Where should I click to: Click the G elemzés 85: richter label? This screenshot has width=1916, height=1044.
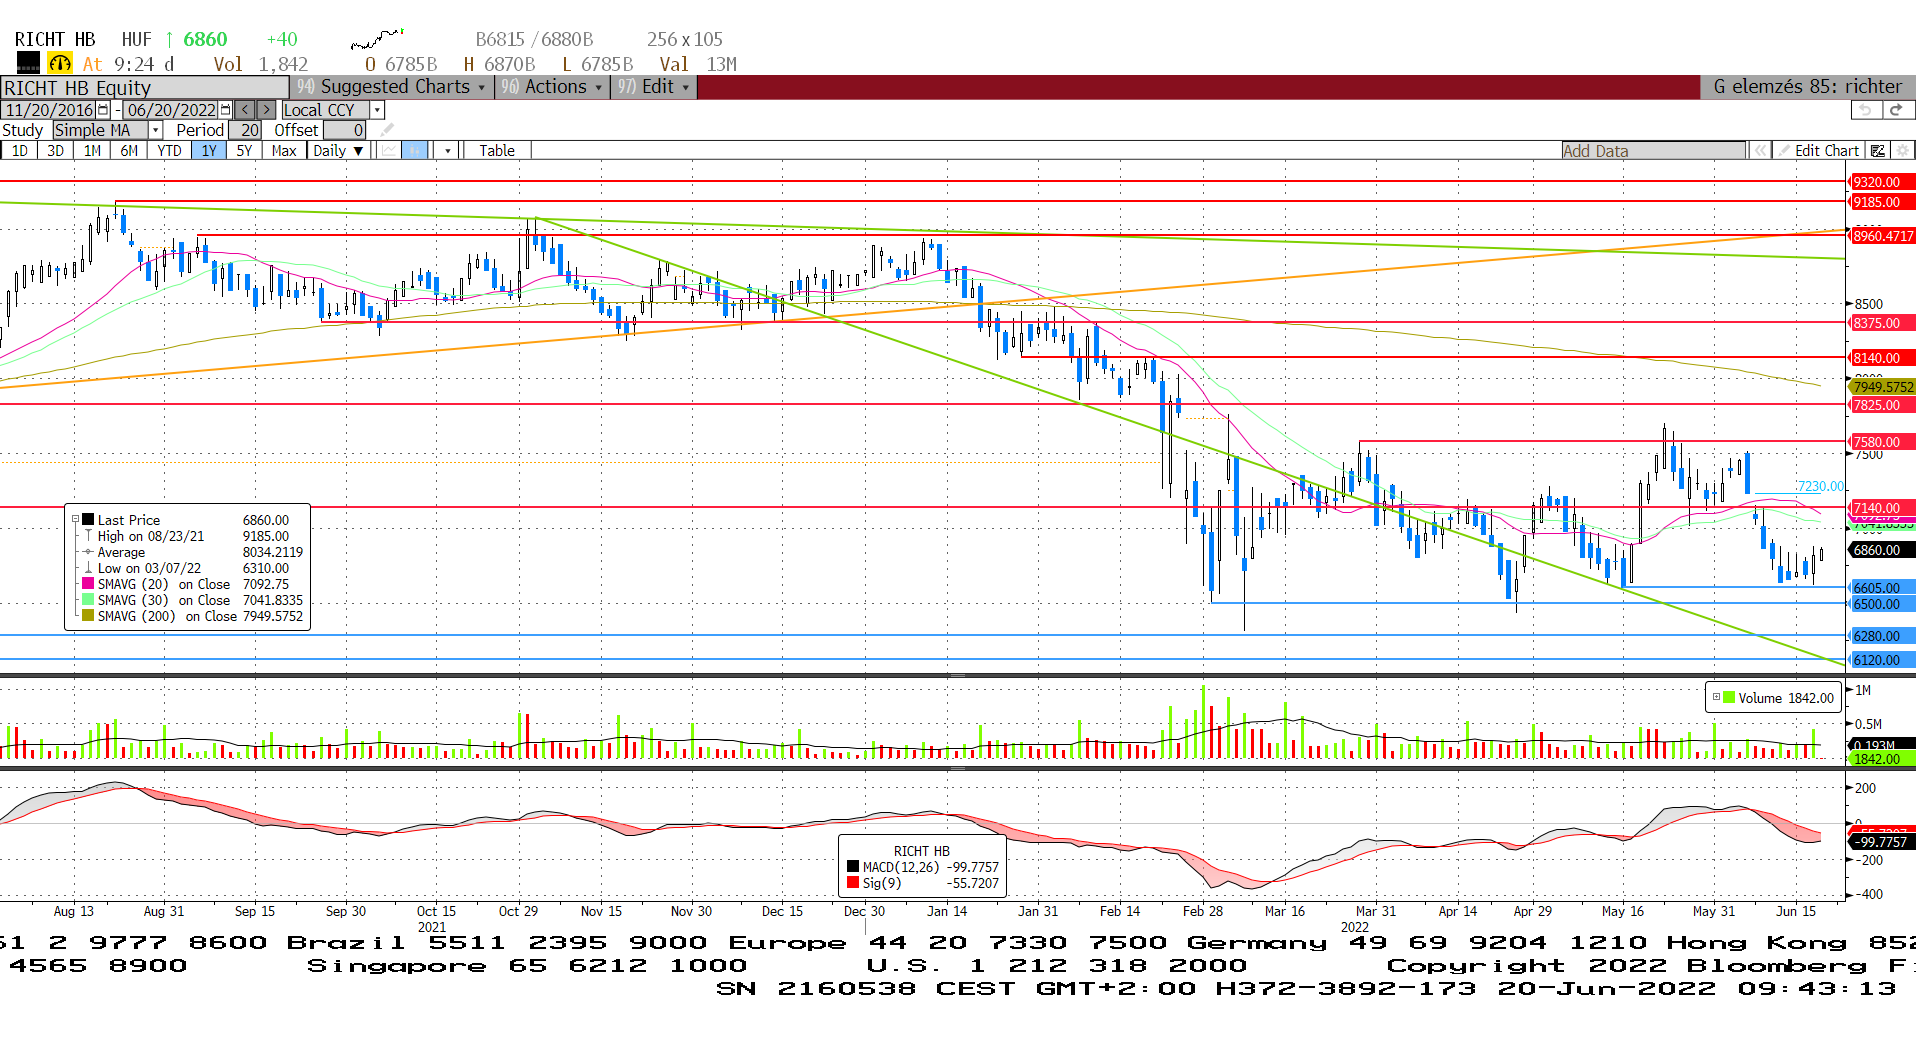pyautogui.click(x=1808, y=87)
